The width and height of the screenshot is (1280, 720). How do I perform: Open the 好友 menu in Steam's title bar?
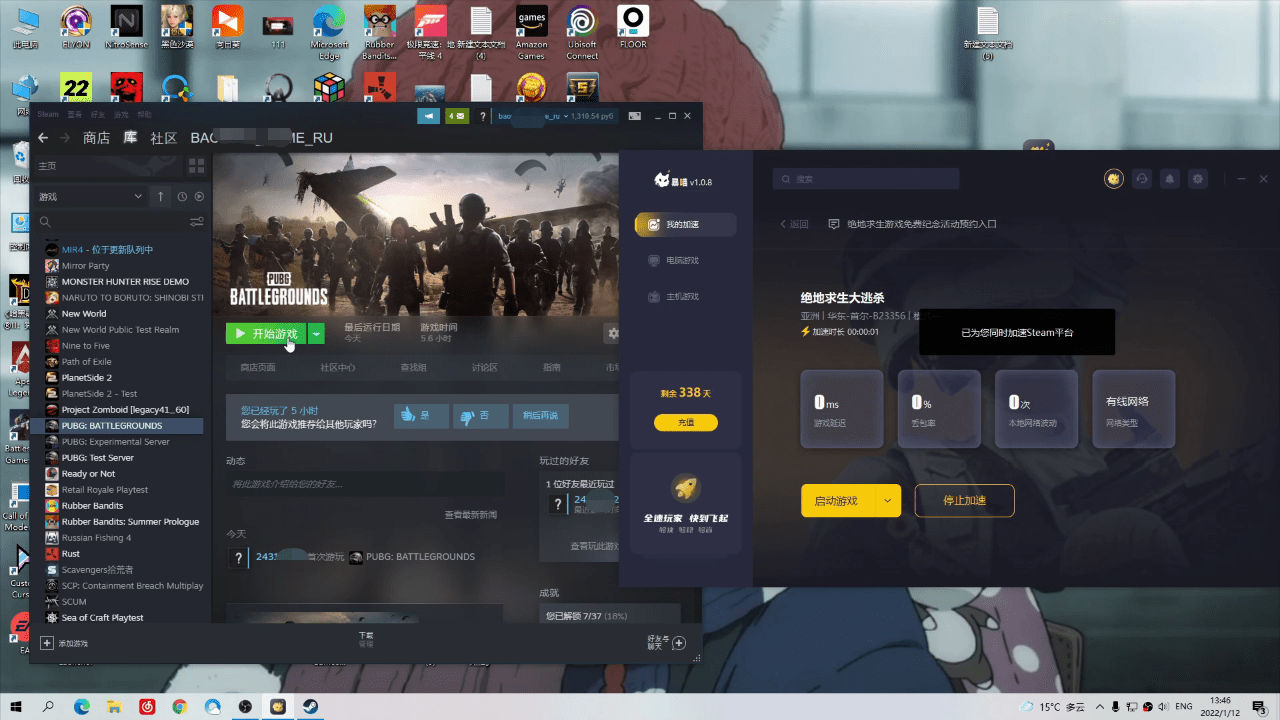100,115
